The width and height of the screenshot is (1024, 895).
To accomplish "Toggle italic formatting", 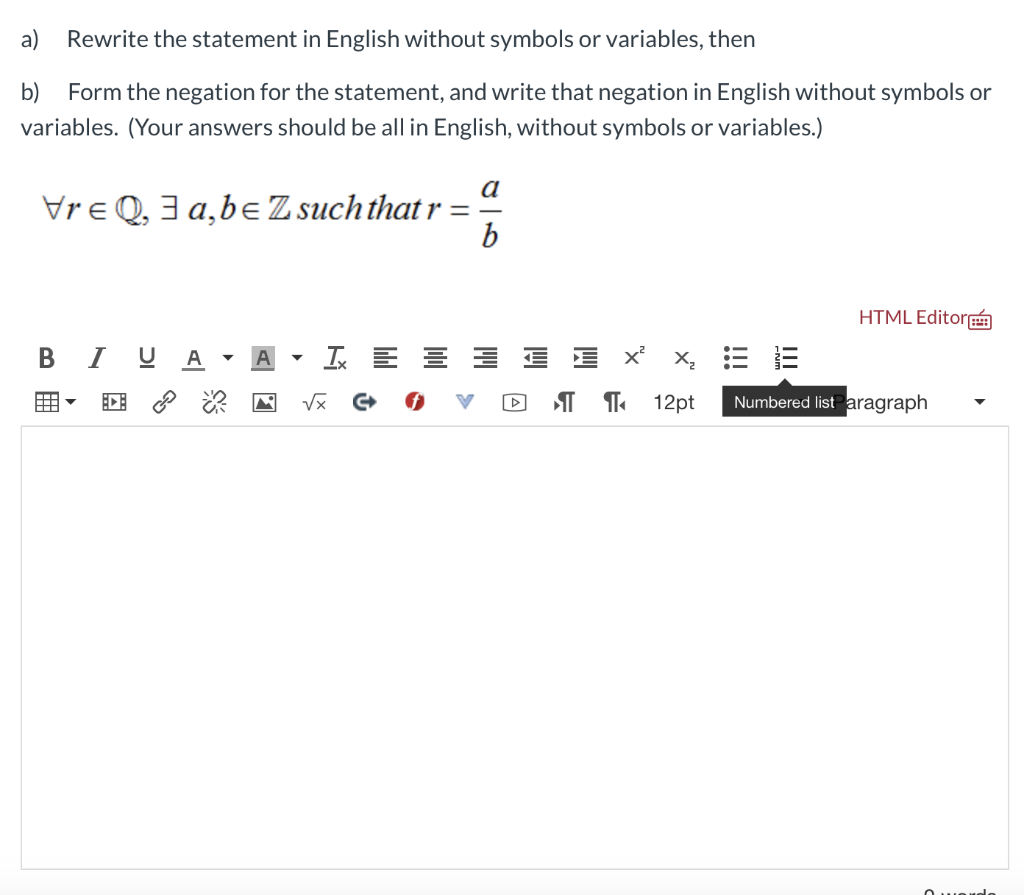I will pyautogui.click(x=96, y=357).
